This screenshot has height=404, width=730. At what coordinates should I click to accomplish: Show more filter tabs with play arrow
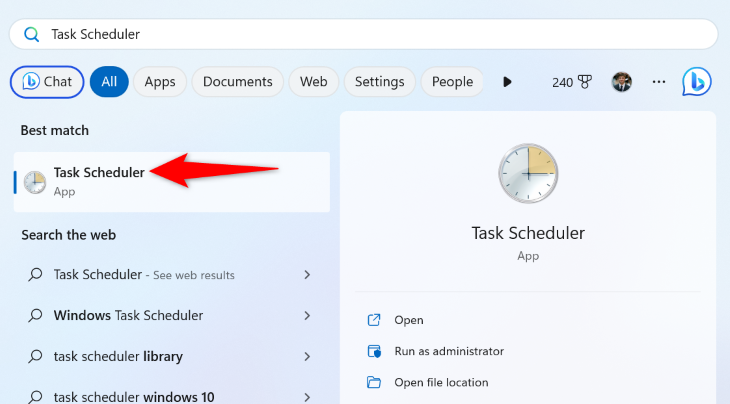click(x=507, y=82)
